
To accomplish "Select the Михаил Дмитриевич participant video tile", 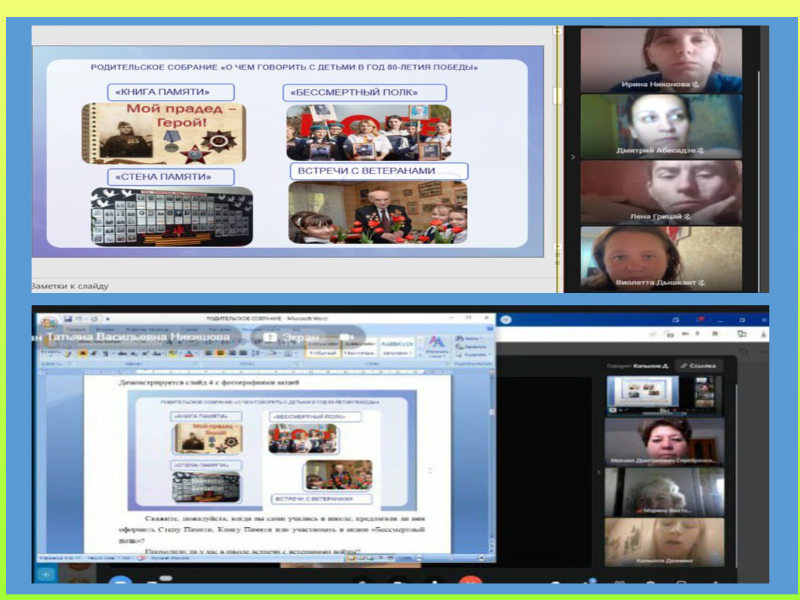I will 664,441.
